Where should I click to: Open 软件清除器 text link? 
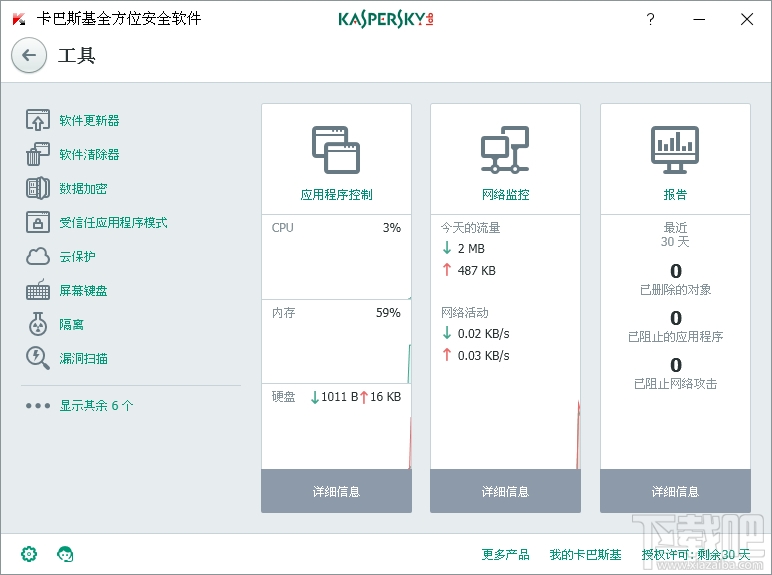click(x=89, y=155)
